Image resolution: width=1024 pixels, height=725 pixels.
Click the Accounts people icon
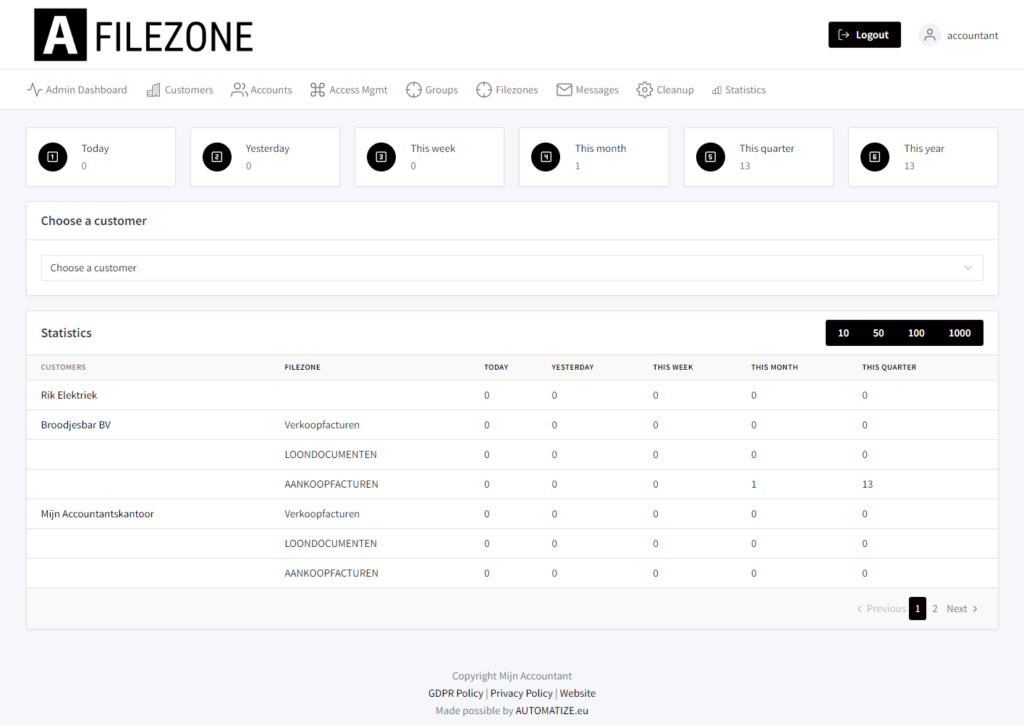[239, 89]
